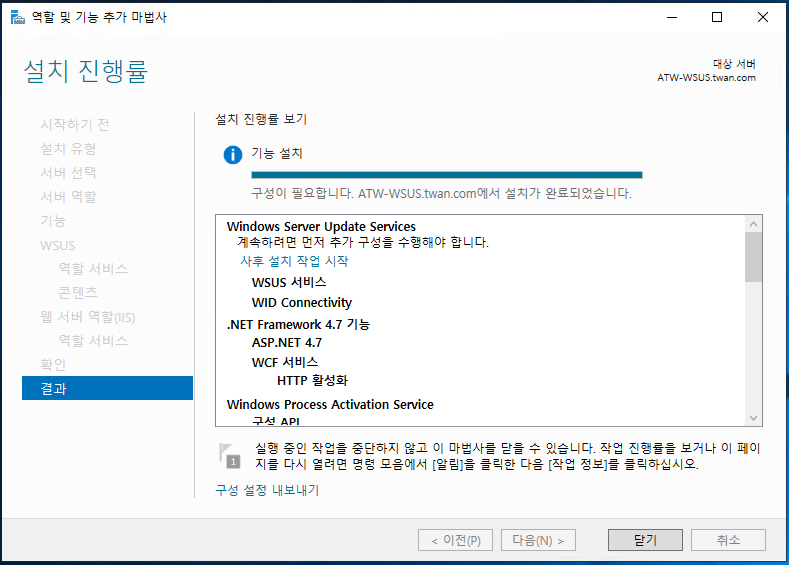Select 서버 선택 in the sidebar

coord(68,173)
